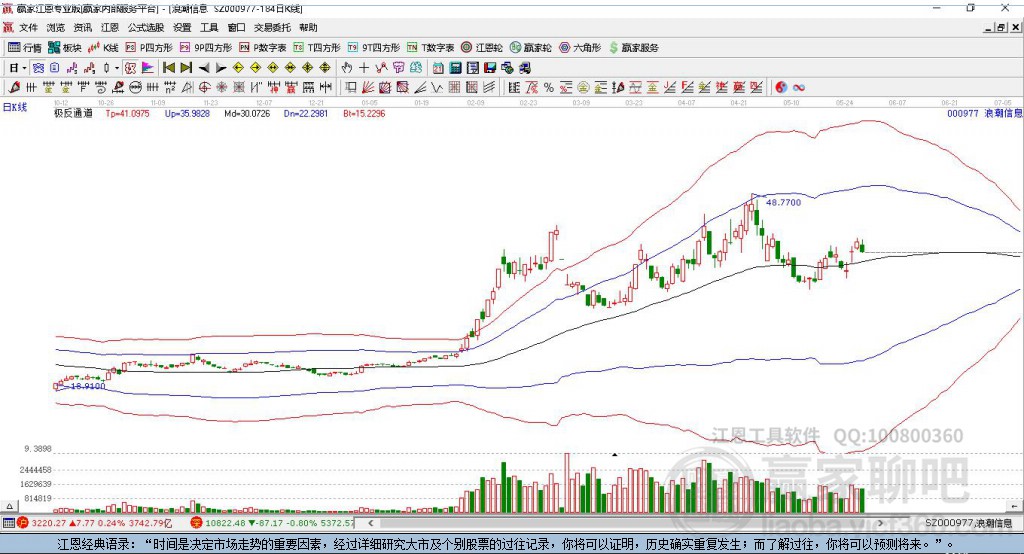Viewport: 1024px width, 554px height.
Task: Open the calendar icon
Action: click(438, 68)
